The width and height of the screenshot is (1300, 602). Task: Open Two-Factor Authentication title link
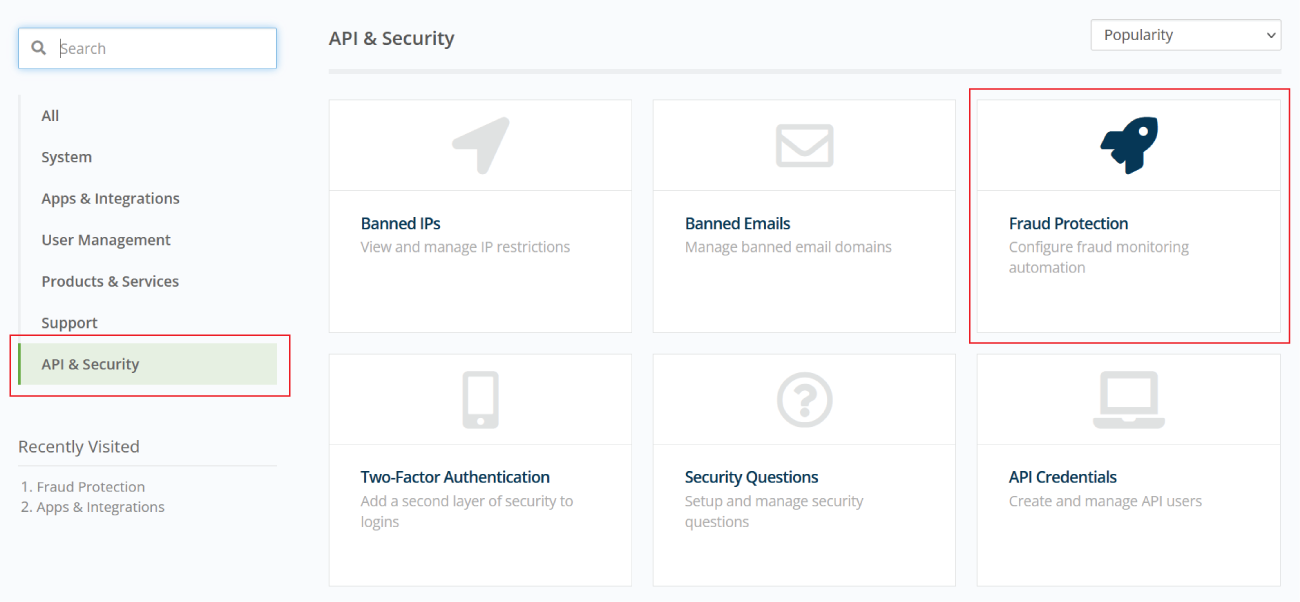[x=455, y=477]
